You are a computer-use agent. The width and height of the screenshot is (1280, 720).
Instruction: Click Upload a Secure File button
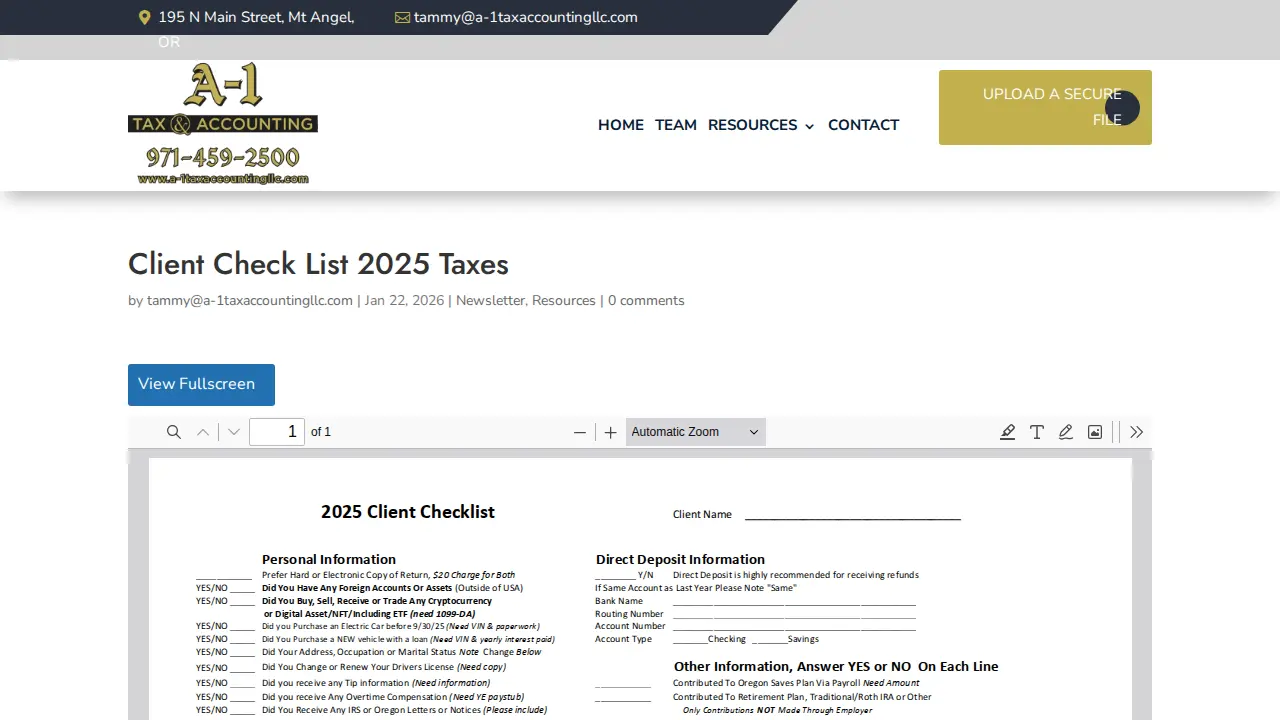point(1045,107)
